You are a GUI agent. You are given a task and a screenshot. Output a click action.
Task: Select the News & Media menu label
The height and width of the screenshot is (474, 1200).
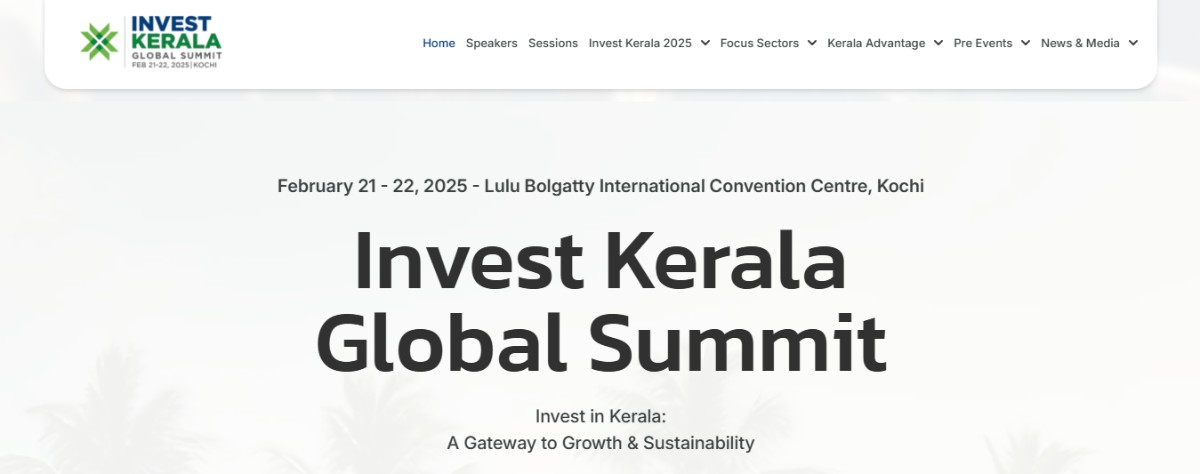tap(1080, 43)
